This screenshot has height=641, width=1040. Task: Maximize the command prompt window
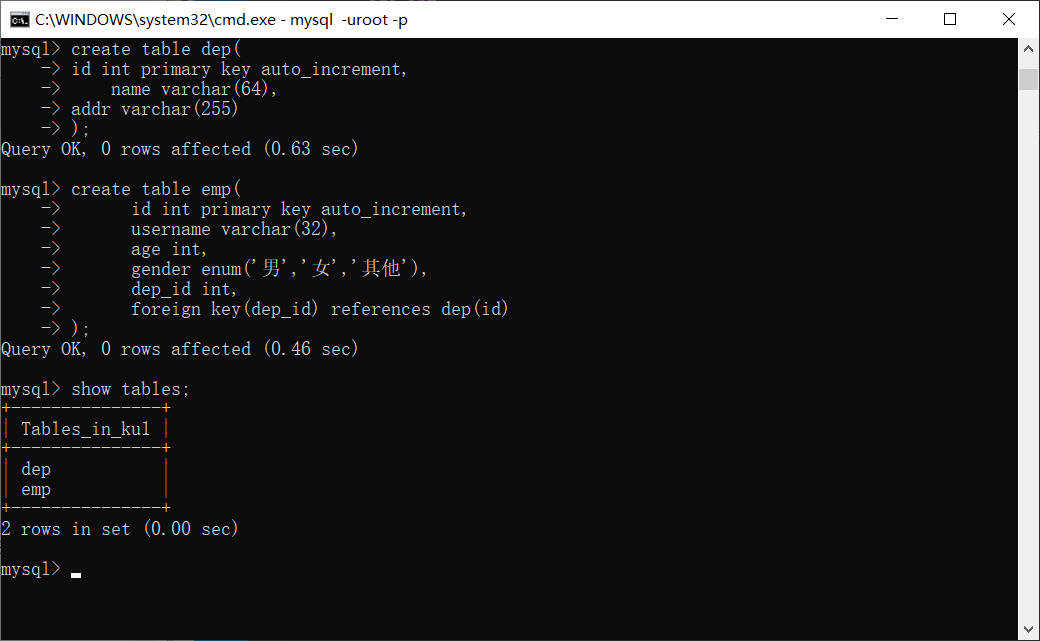(950, 19)
